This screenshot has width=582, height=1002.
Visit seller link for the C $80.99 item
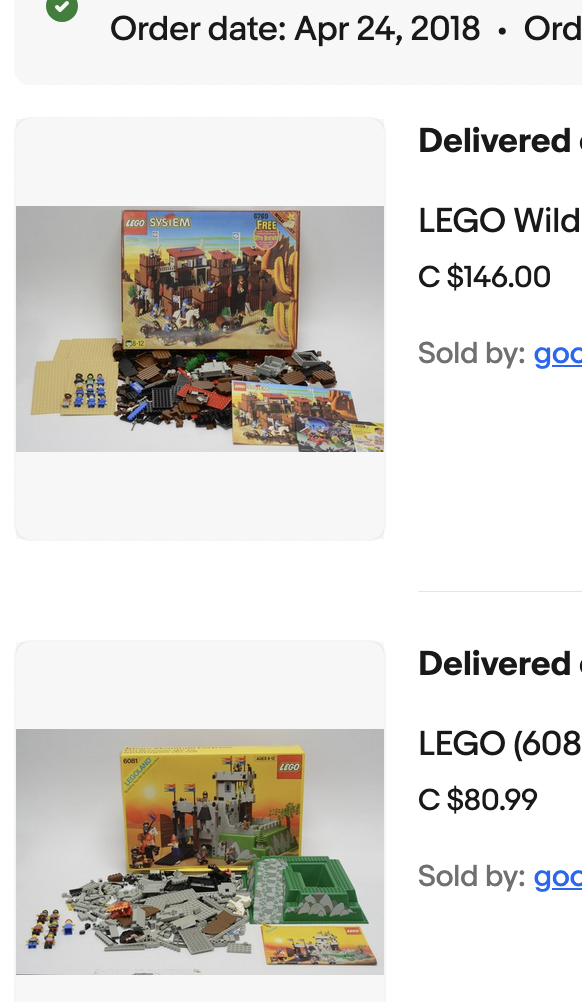click(558, 876)
